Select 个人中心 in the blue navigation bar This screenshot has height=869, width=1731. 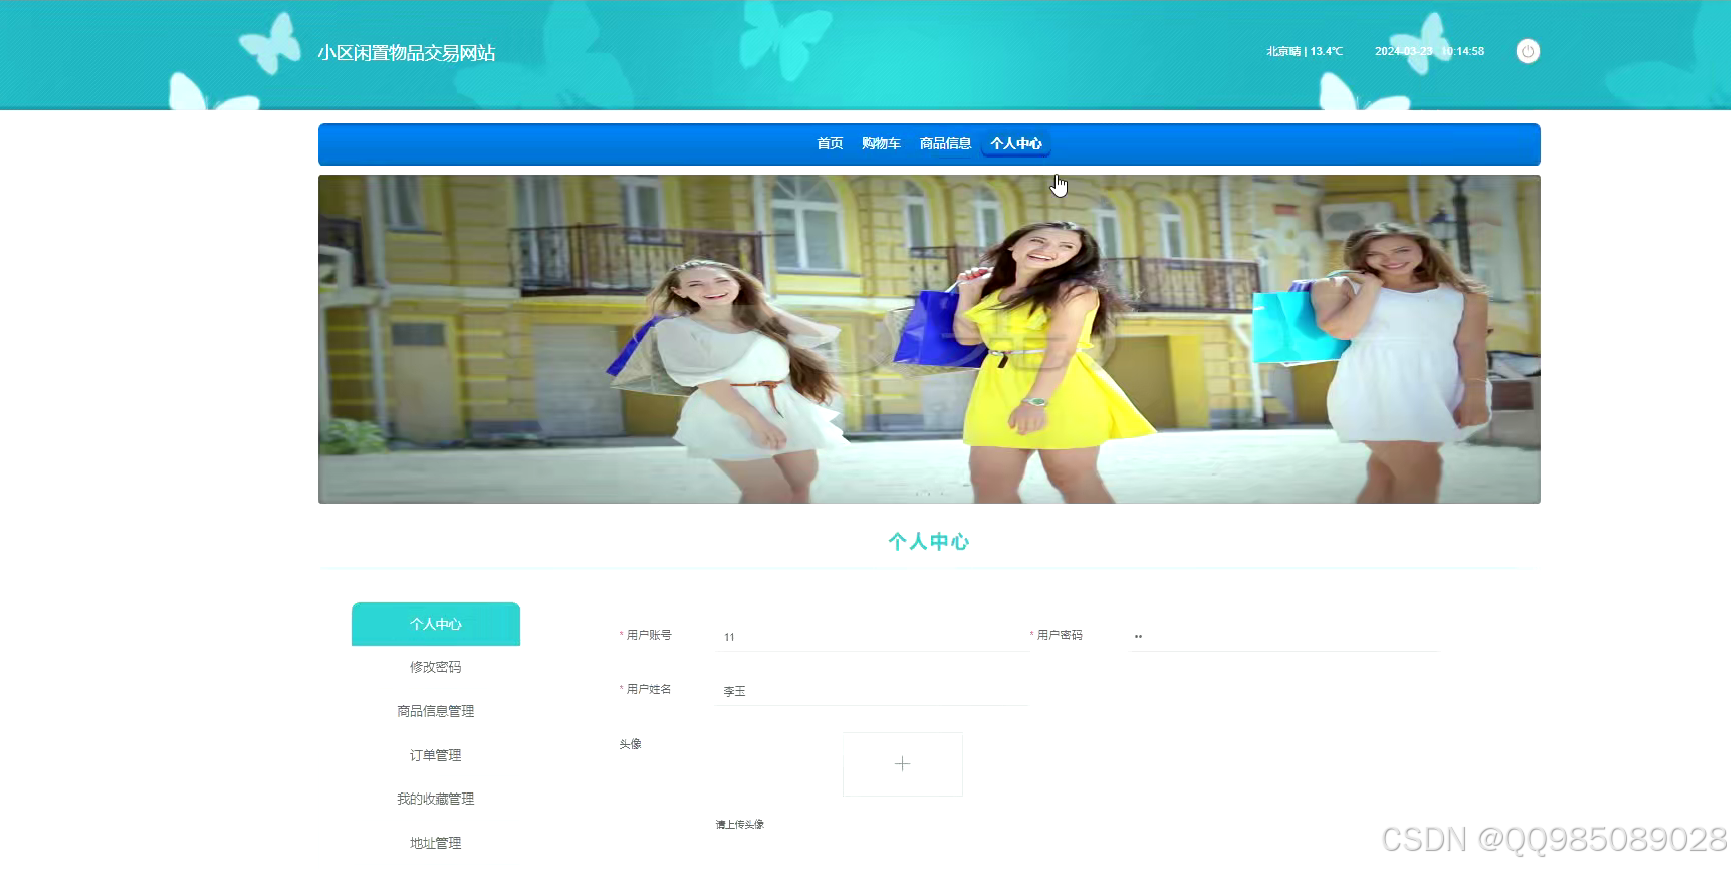coord(1016,143)
